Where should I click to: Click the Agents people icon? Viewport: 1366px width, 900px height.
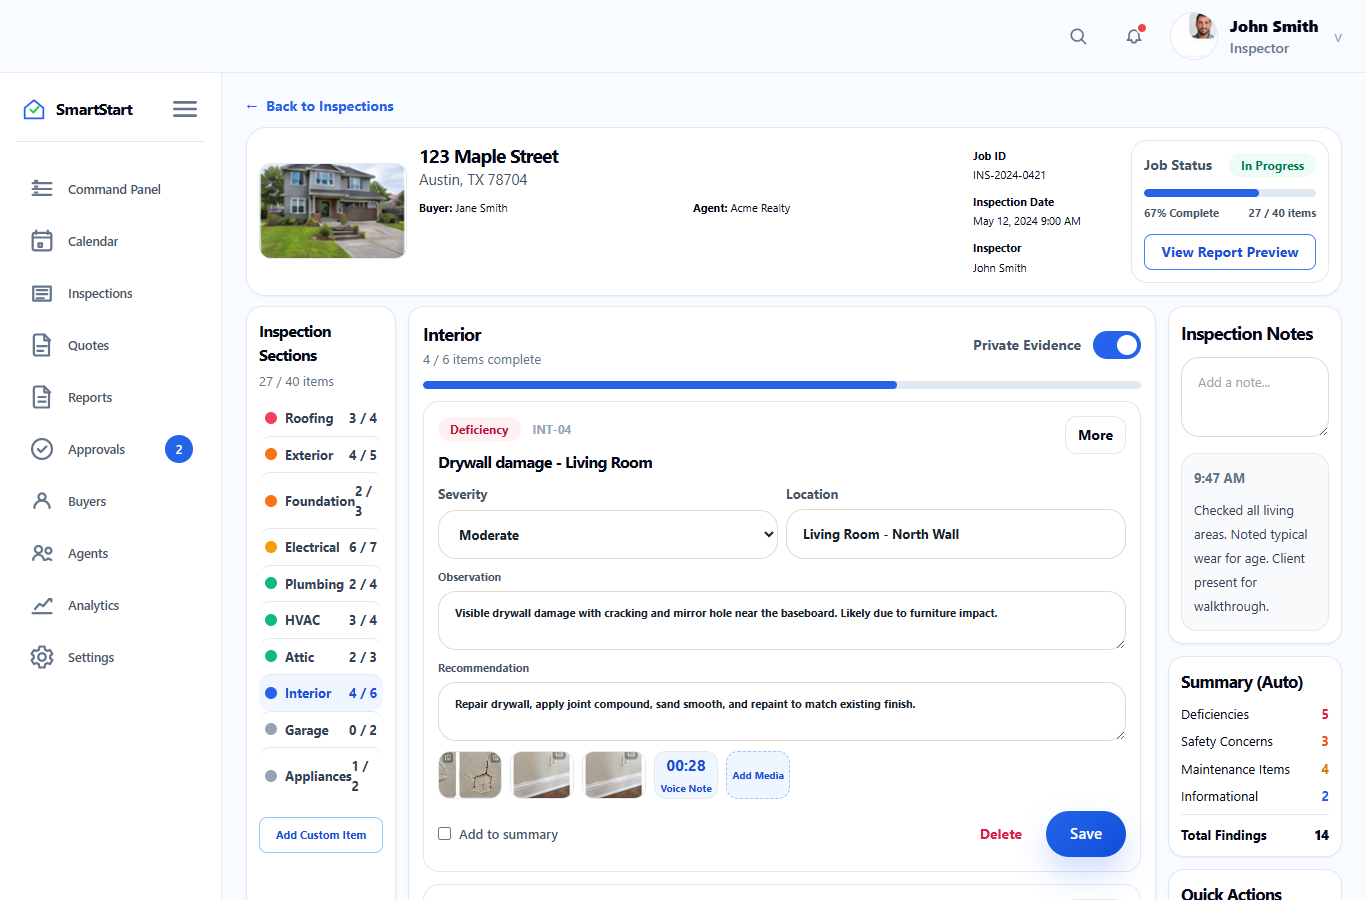[x=42, y=553]
